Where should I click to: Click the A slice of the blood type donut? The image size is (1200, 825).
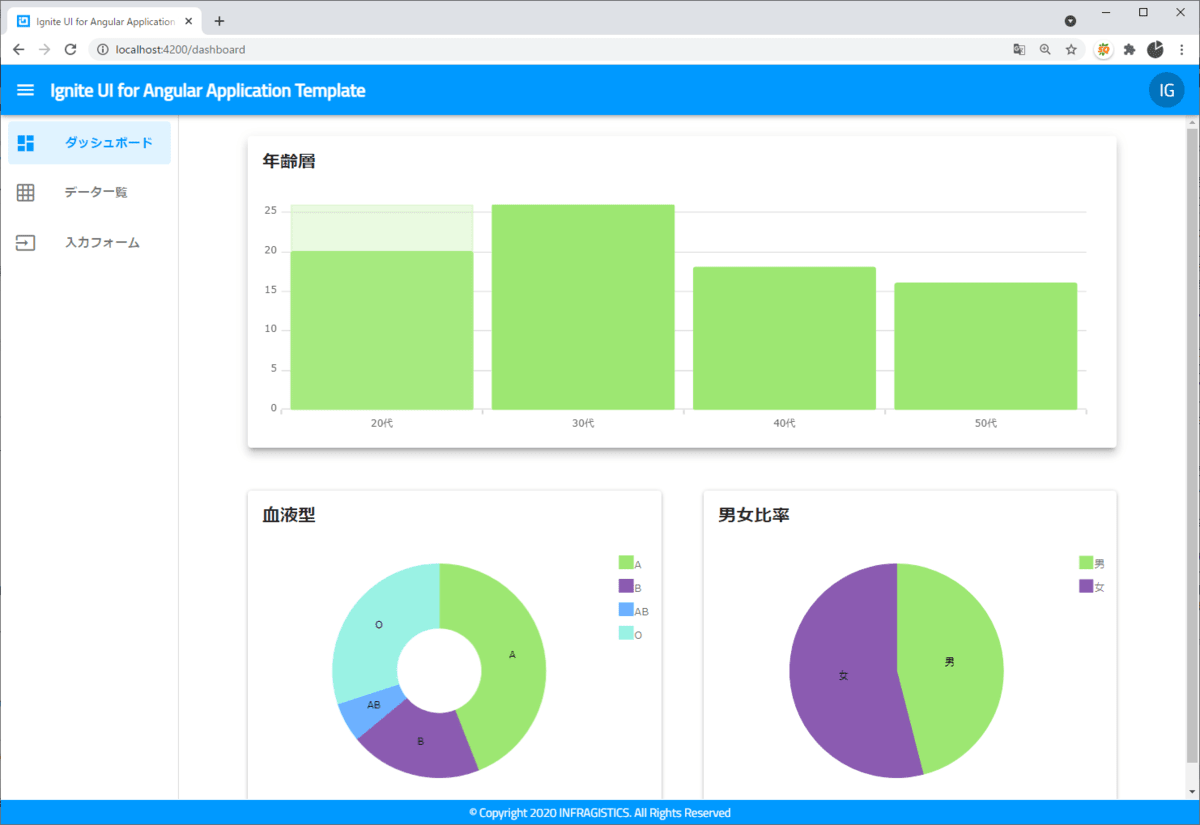tap(512, 655)
